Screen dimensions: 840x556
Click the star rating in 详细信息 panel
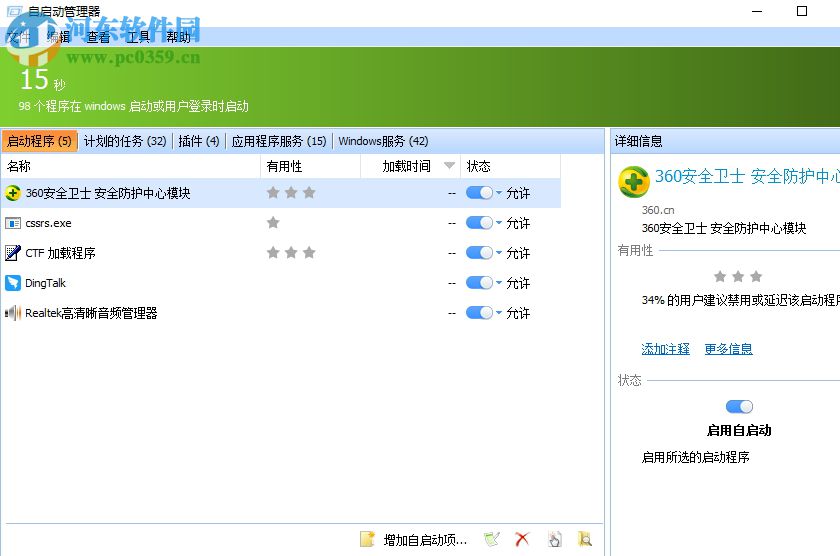coord(738,276)
